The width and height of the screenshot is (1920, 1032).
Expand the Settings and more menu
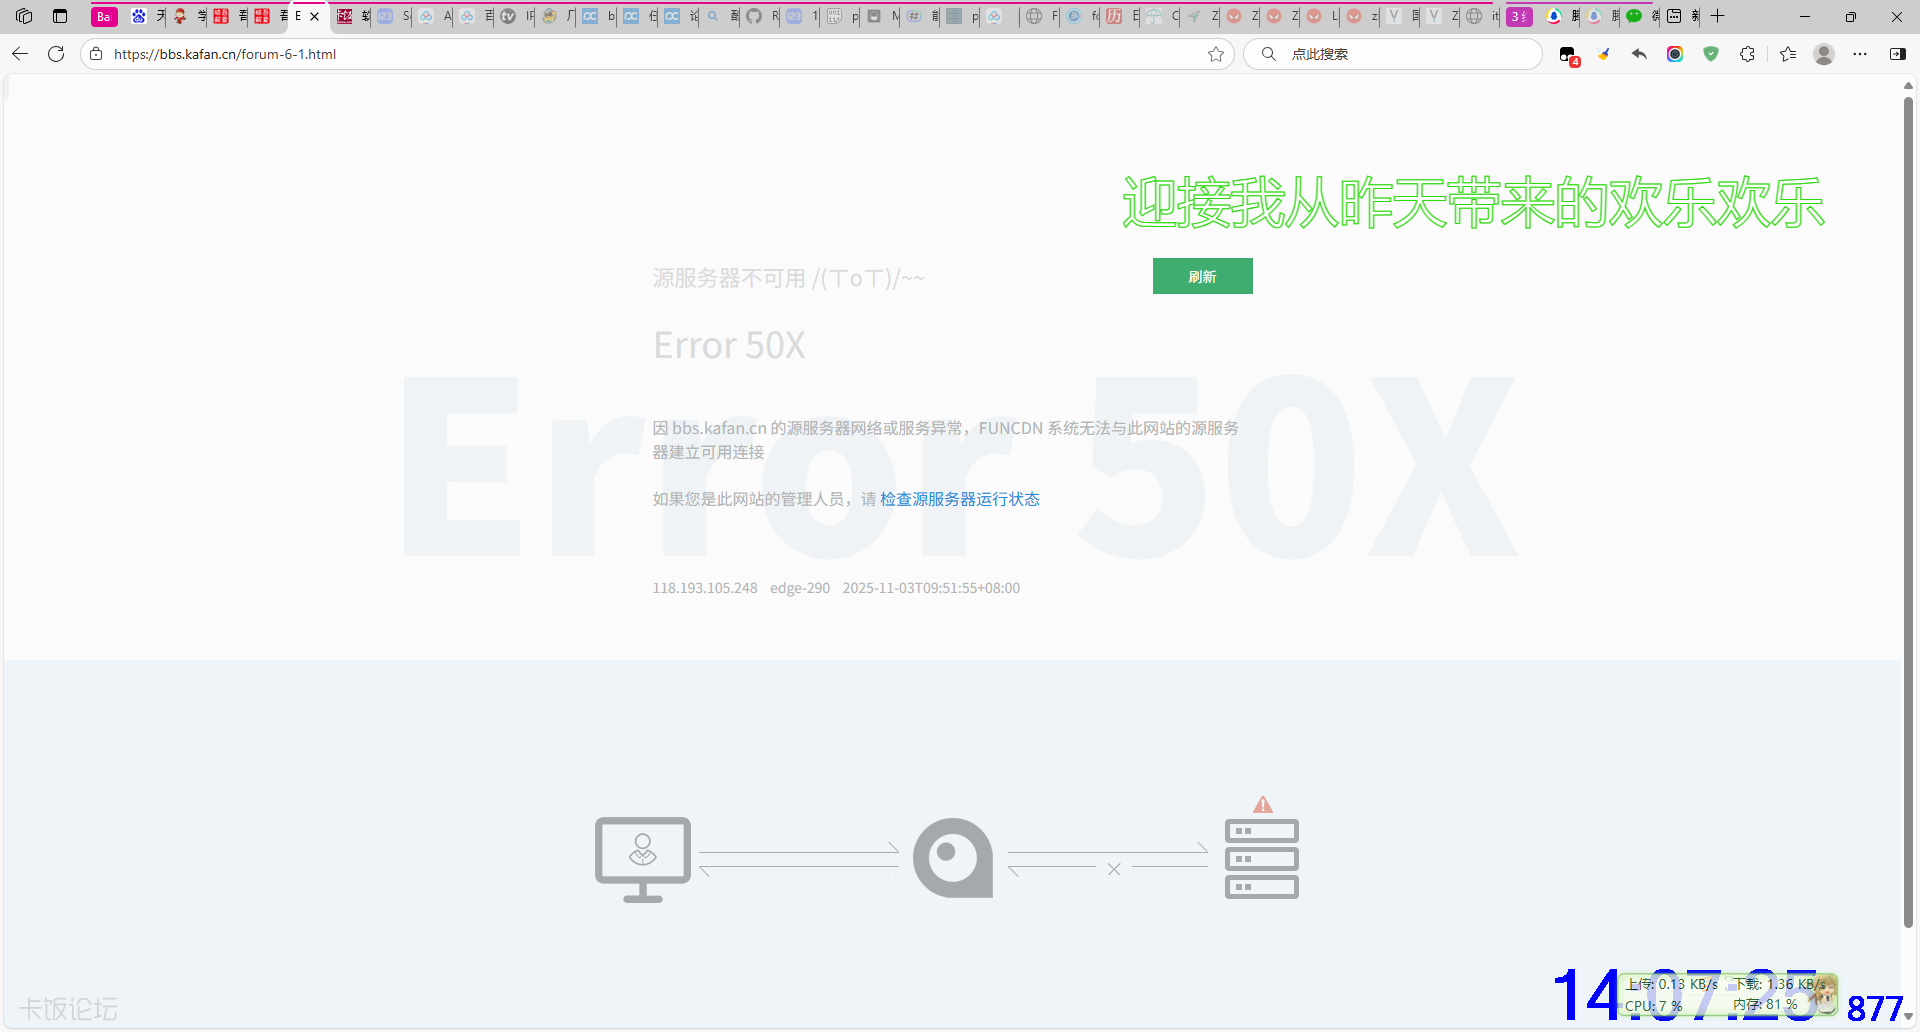(x=1860, y=54)
